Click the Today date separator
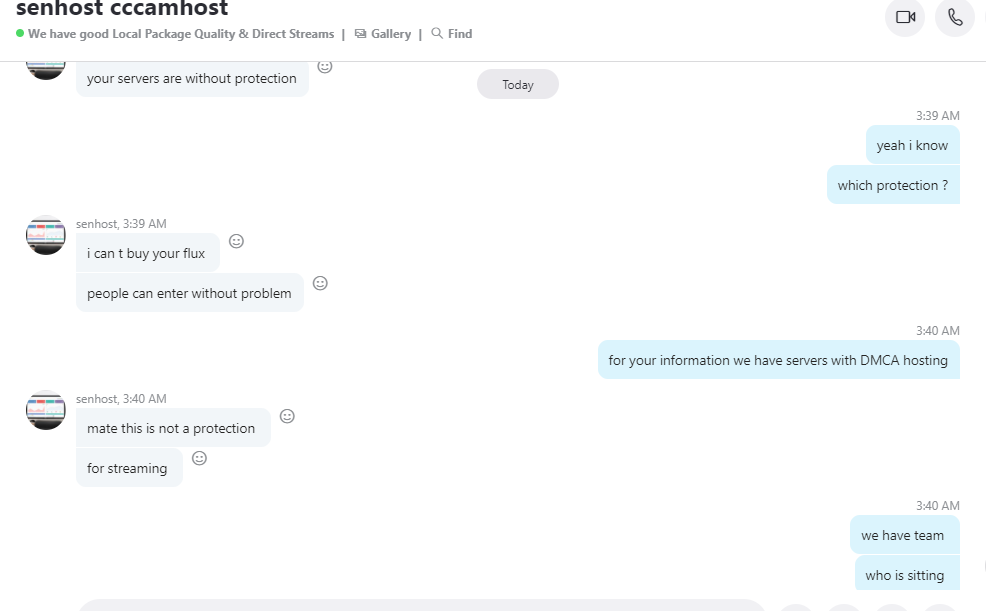The width and height of the screenshot is (986, 611). click(x=518, y=84)
